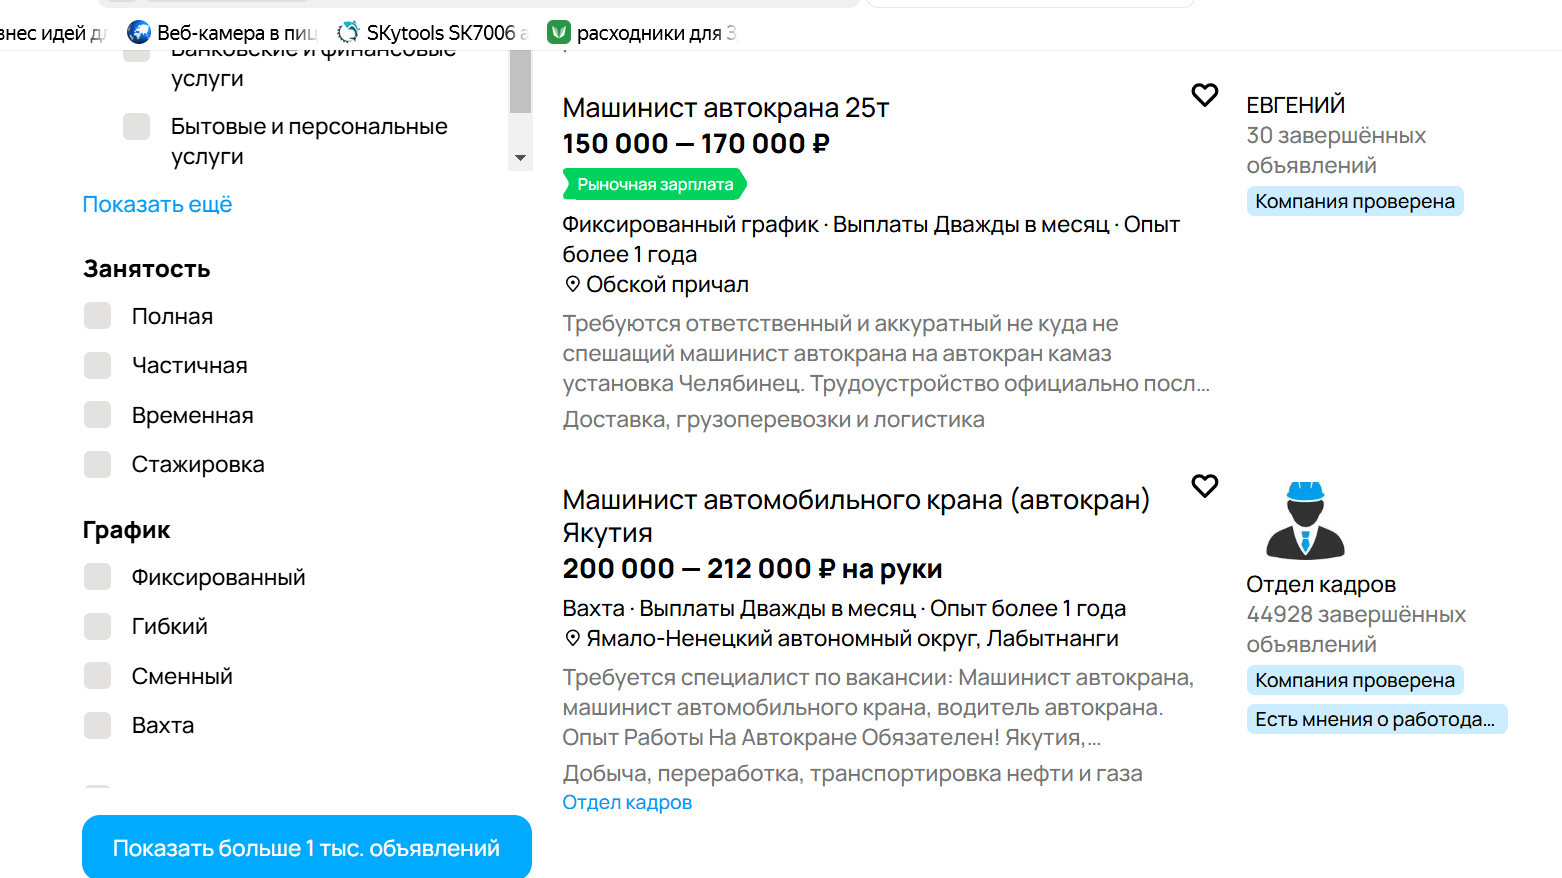Enable the Полная employment checkbox
This screenshot has height=878, width=1562.
[x=98, y=316]
